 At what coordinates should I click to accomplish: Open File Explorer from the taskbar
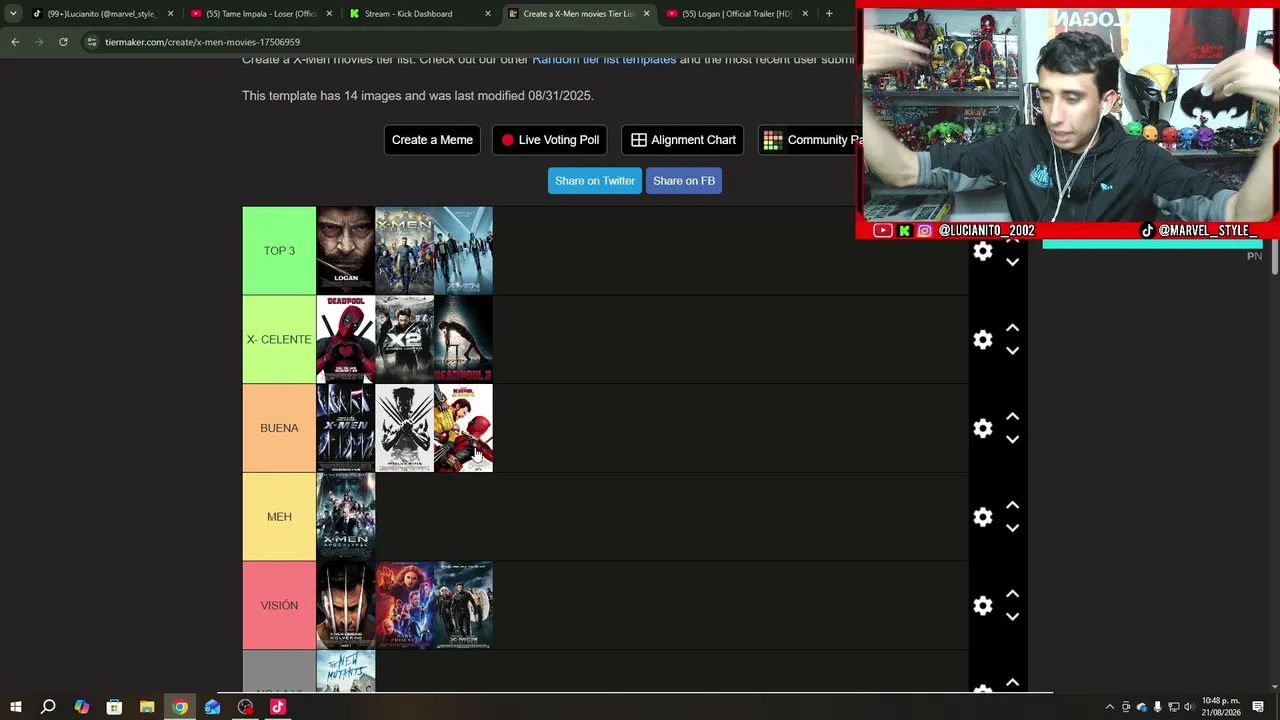(x=147, y=707)
